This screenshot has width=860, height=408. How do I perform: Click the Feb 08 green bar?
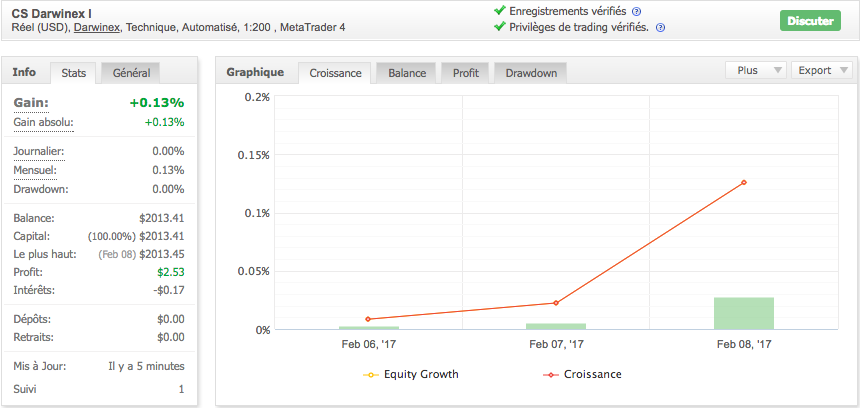[744, 313]
